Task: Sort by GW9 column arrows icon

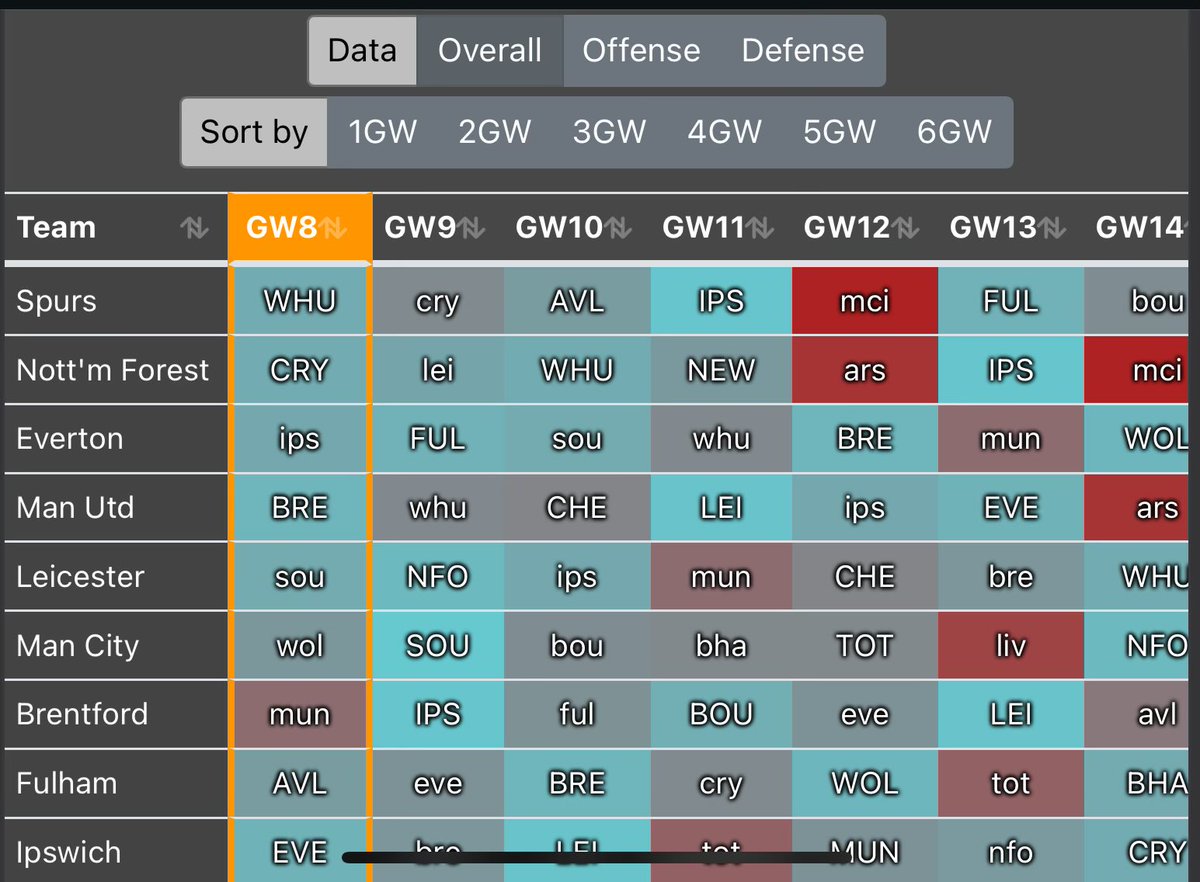Action: point(472,228)
